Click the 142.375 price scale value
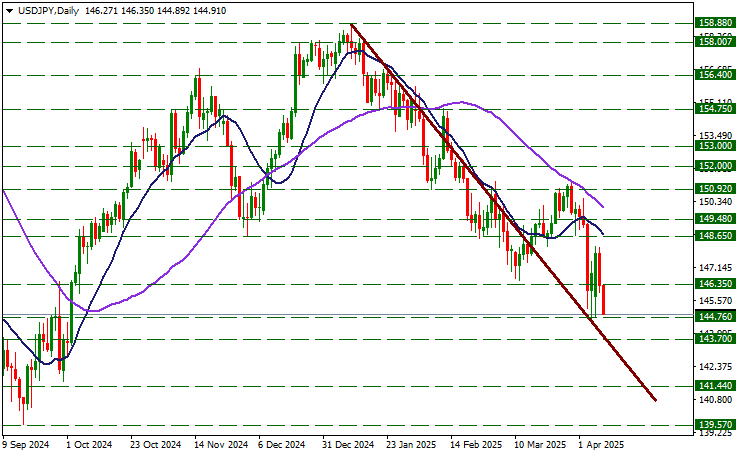739x456 pixels. [716, 366]
